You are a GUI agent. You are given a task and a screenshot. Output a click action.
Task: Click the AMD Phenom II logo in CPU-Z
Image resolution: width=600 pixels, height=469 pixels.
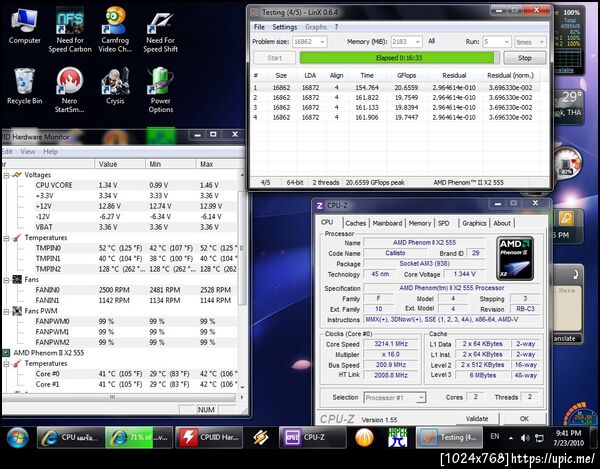(x=515, y=259)
